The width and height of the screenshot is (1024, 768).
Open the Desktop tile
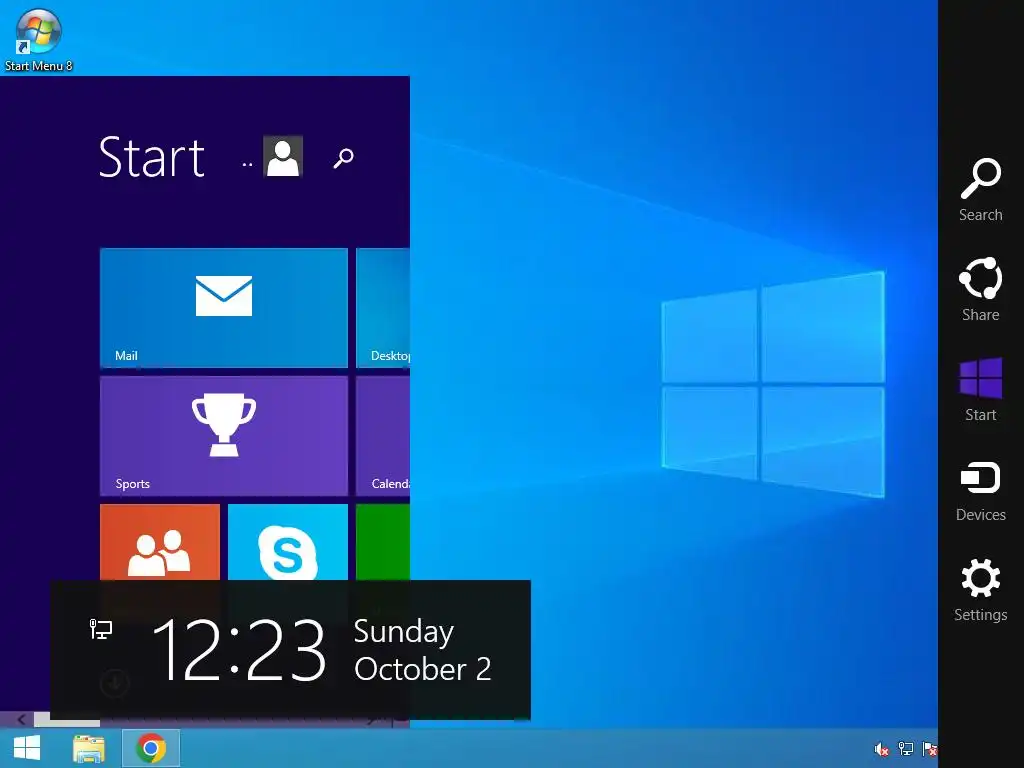[383, 308]
